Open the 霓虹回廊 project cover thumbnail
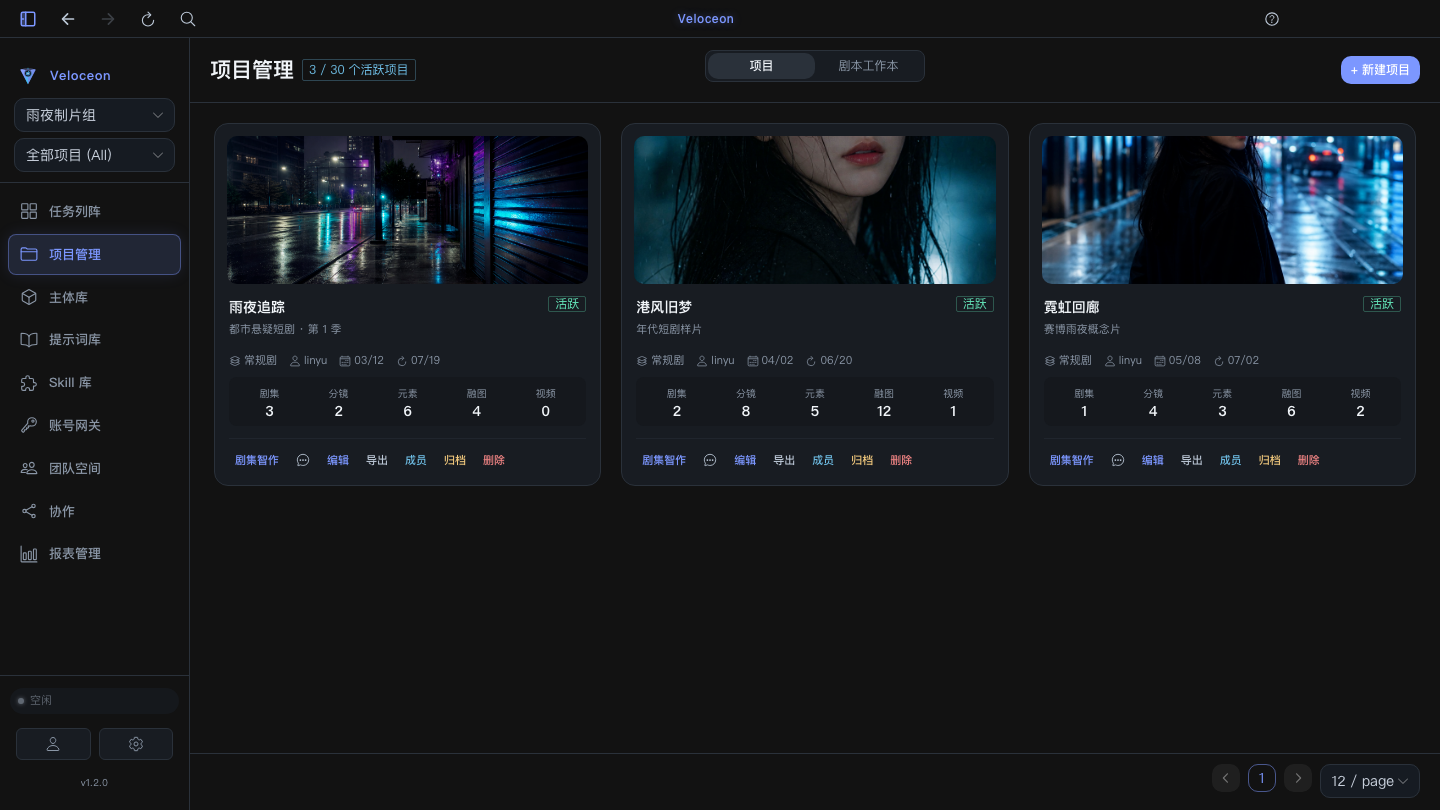Viewport: 1440px width, 810px height. point(1222,210)
